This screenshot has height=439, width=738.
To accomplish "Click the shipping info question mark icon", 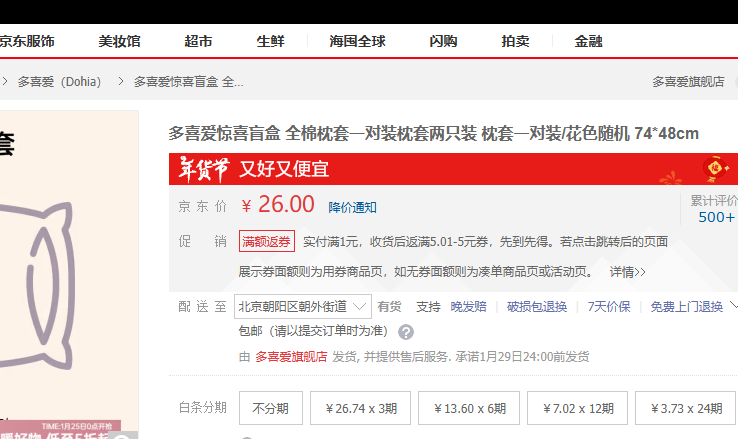I will [406, 332].
